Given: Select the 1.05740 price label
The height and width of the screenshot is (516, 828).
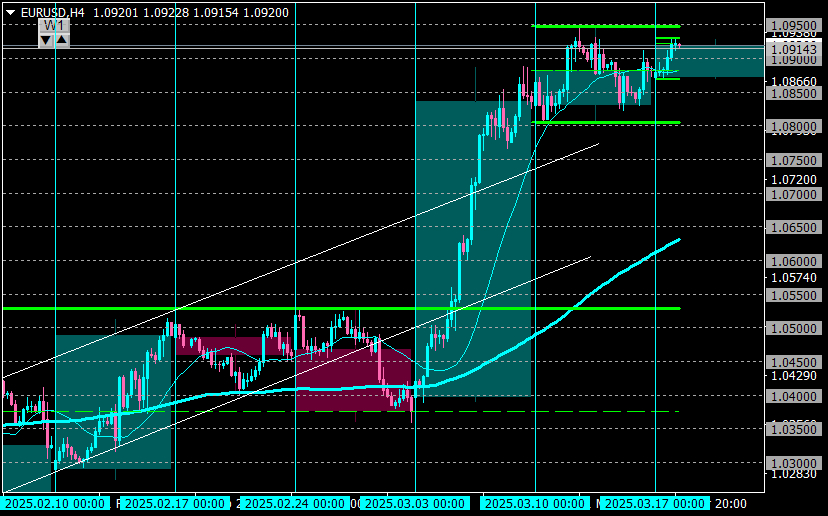Looking at the screenshot, I should point(794,277).
